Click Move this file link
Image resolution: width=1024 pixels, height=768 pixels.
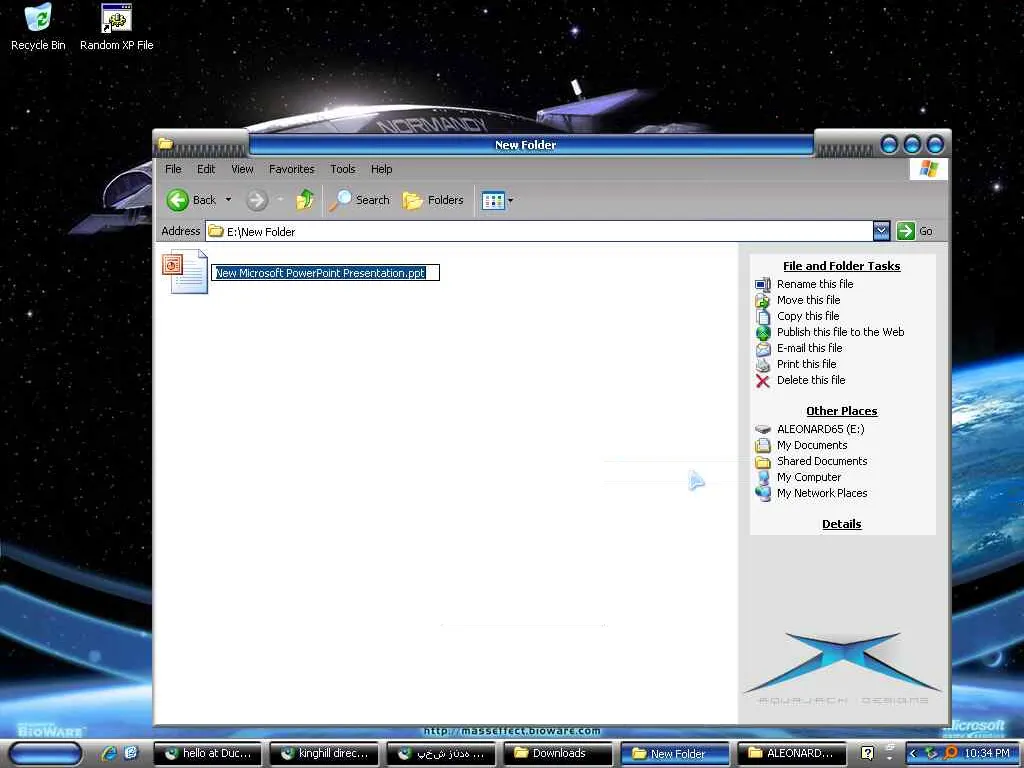(808, 300)
